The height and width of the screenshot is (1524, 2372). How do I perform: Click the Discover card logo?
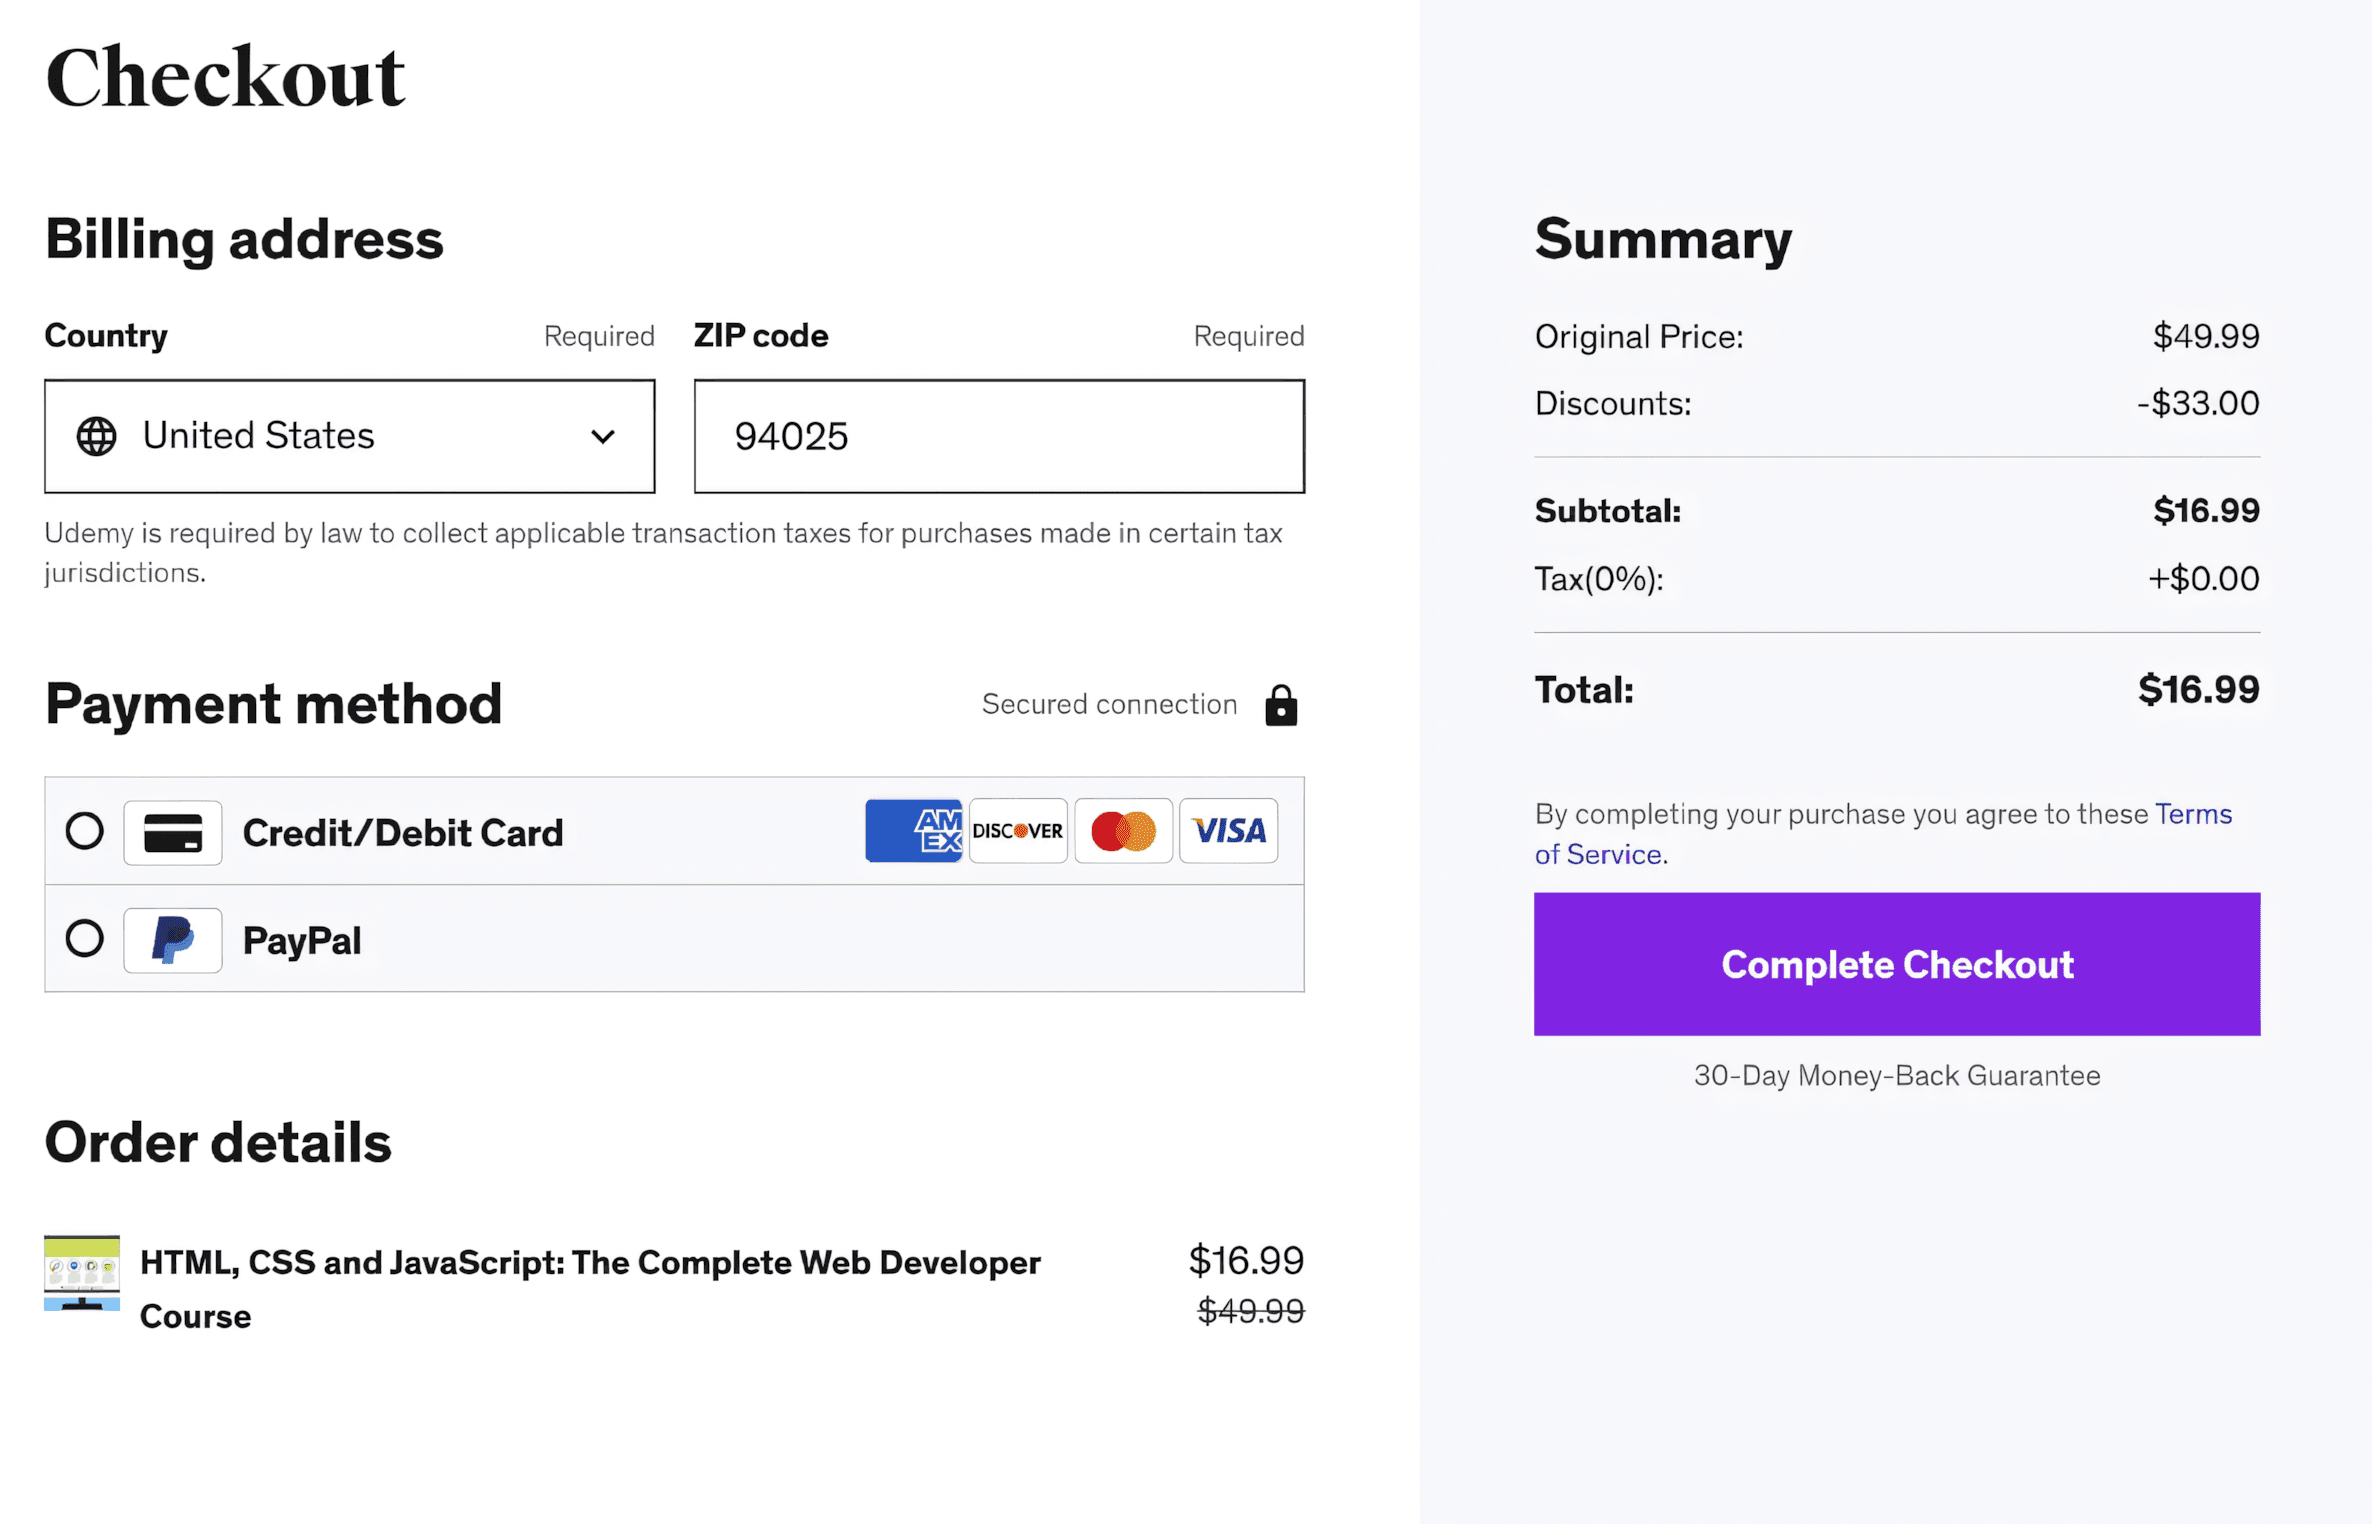1018,831
